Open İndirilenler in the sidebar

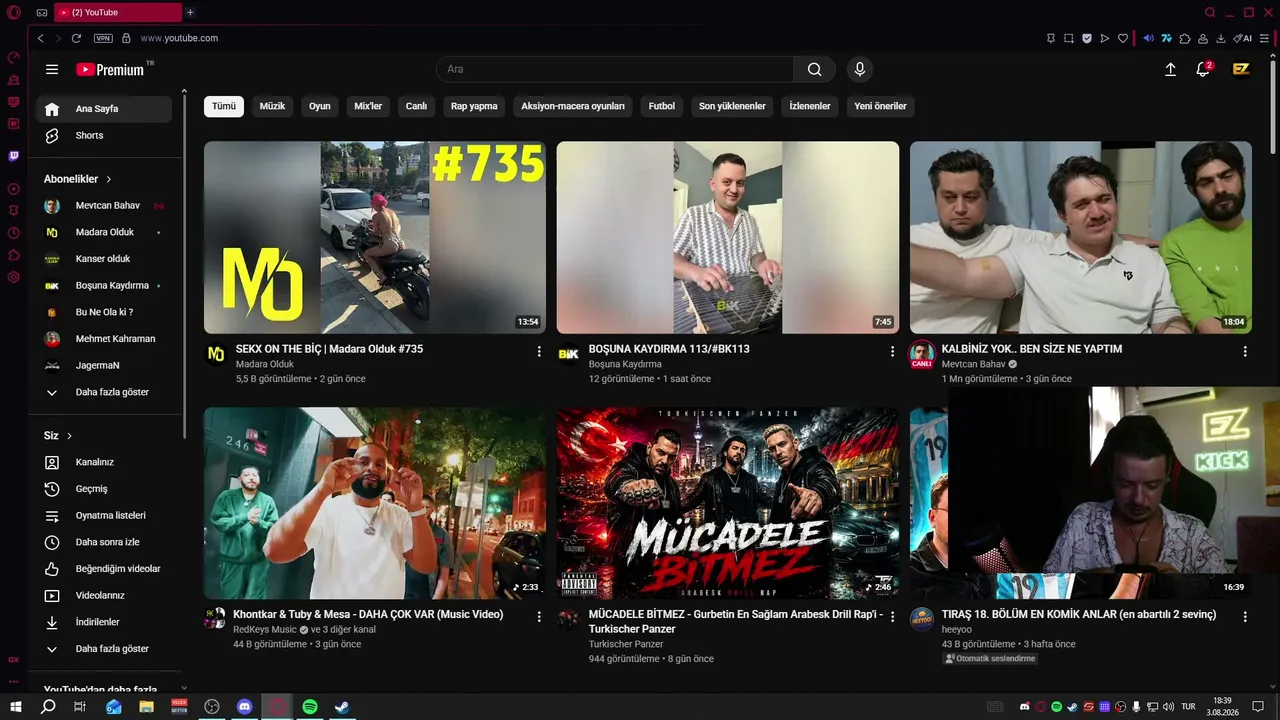click(x=104, y=622)
